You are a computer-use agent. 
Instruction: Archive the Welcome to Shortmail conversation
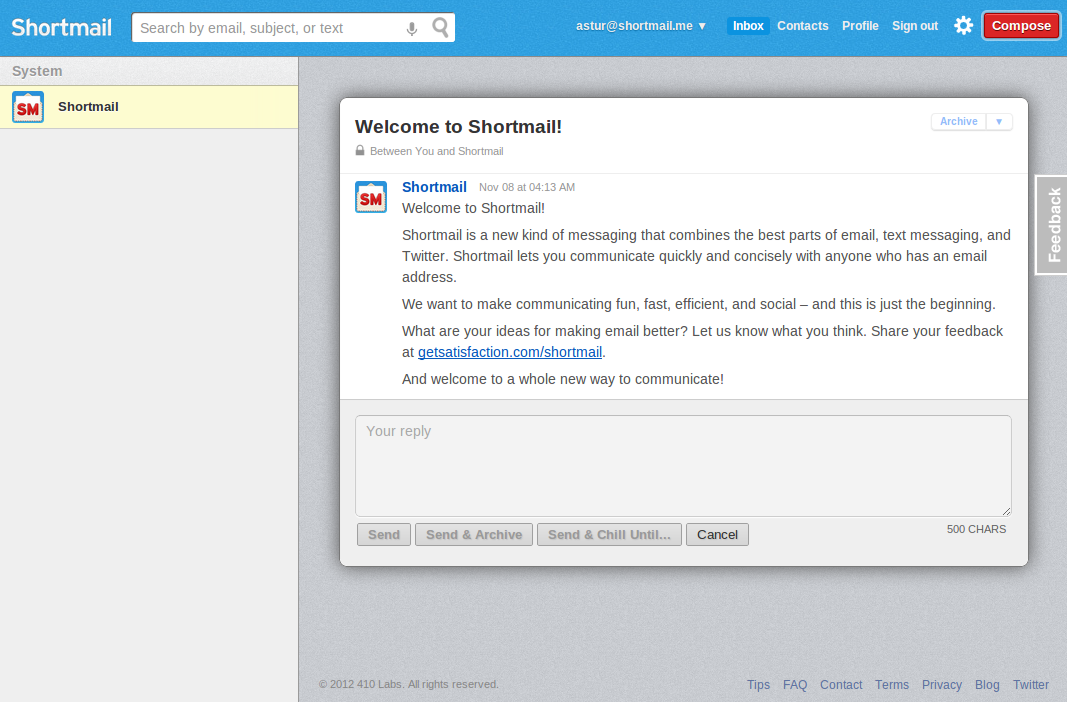pyautogui.click(x=958, y=122)
